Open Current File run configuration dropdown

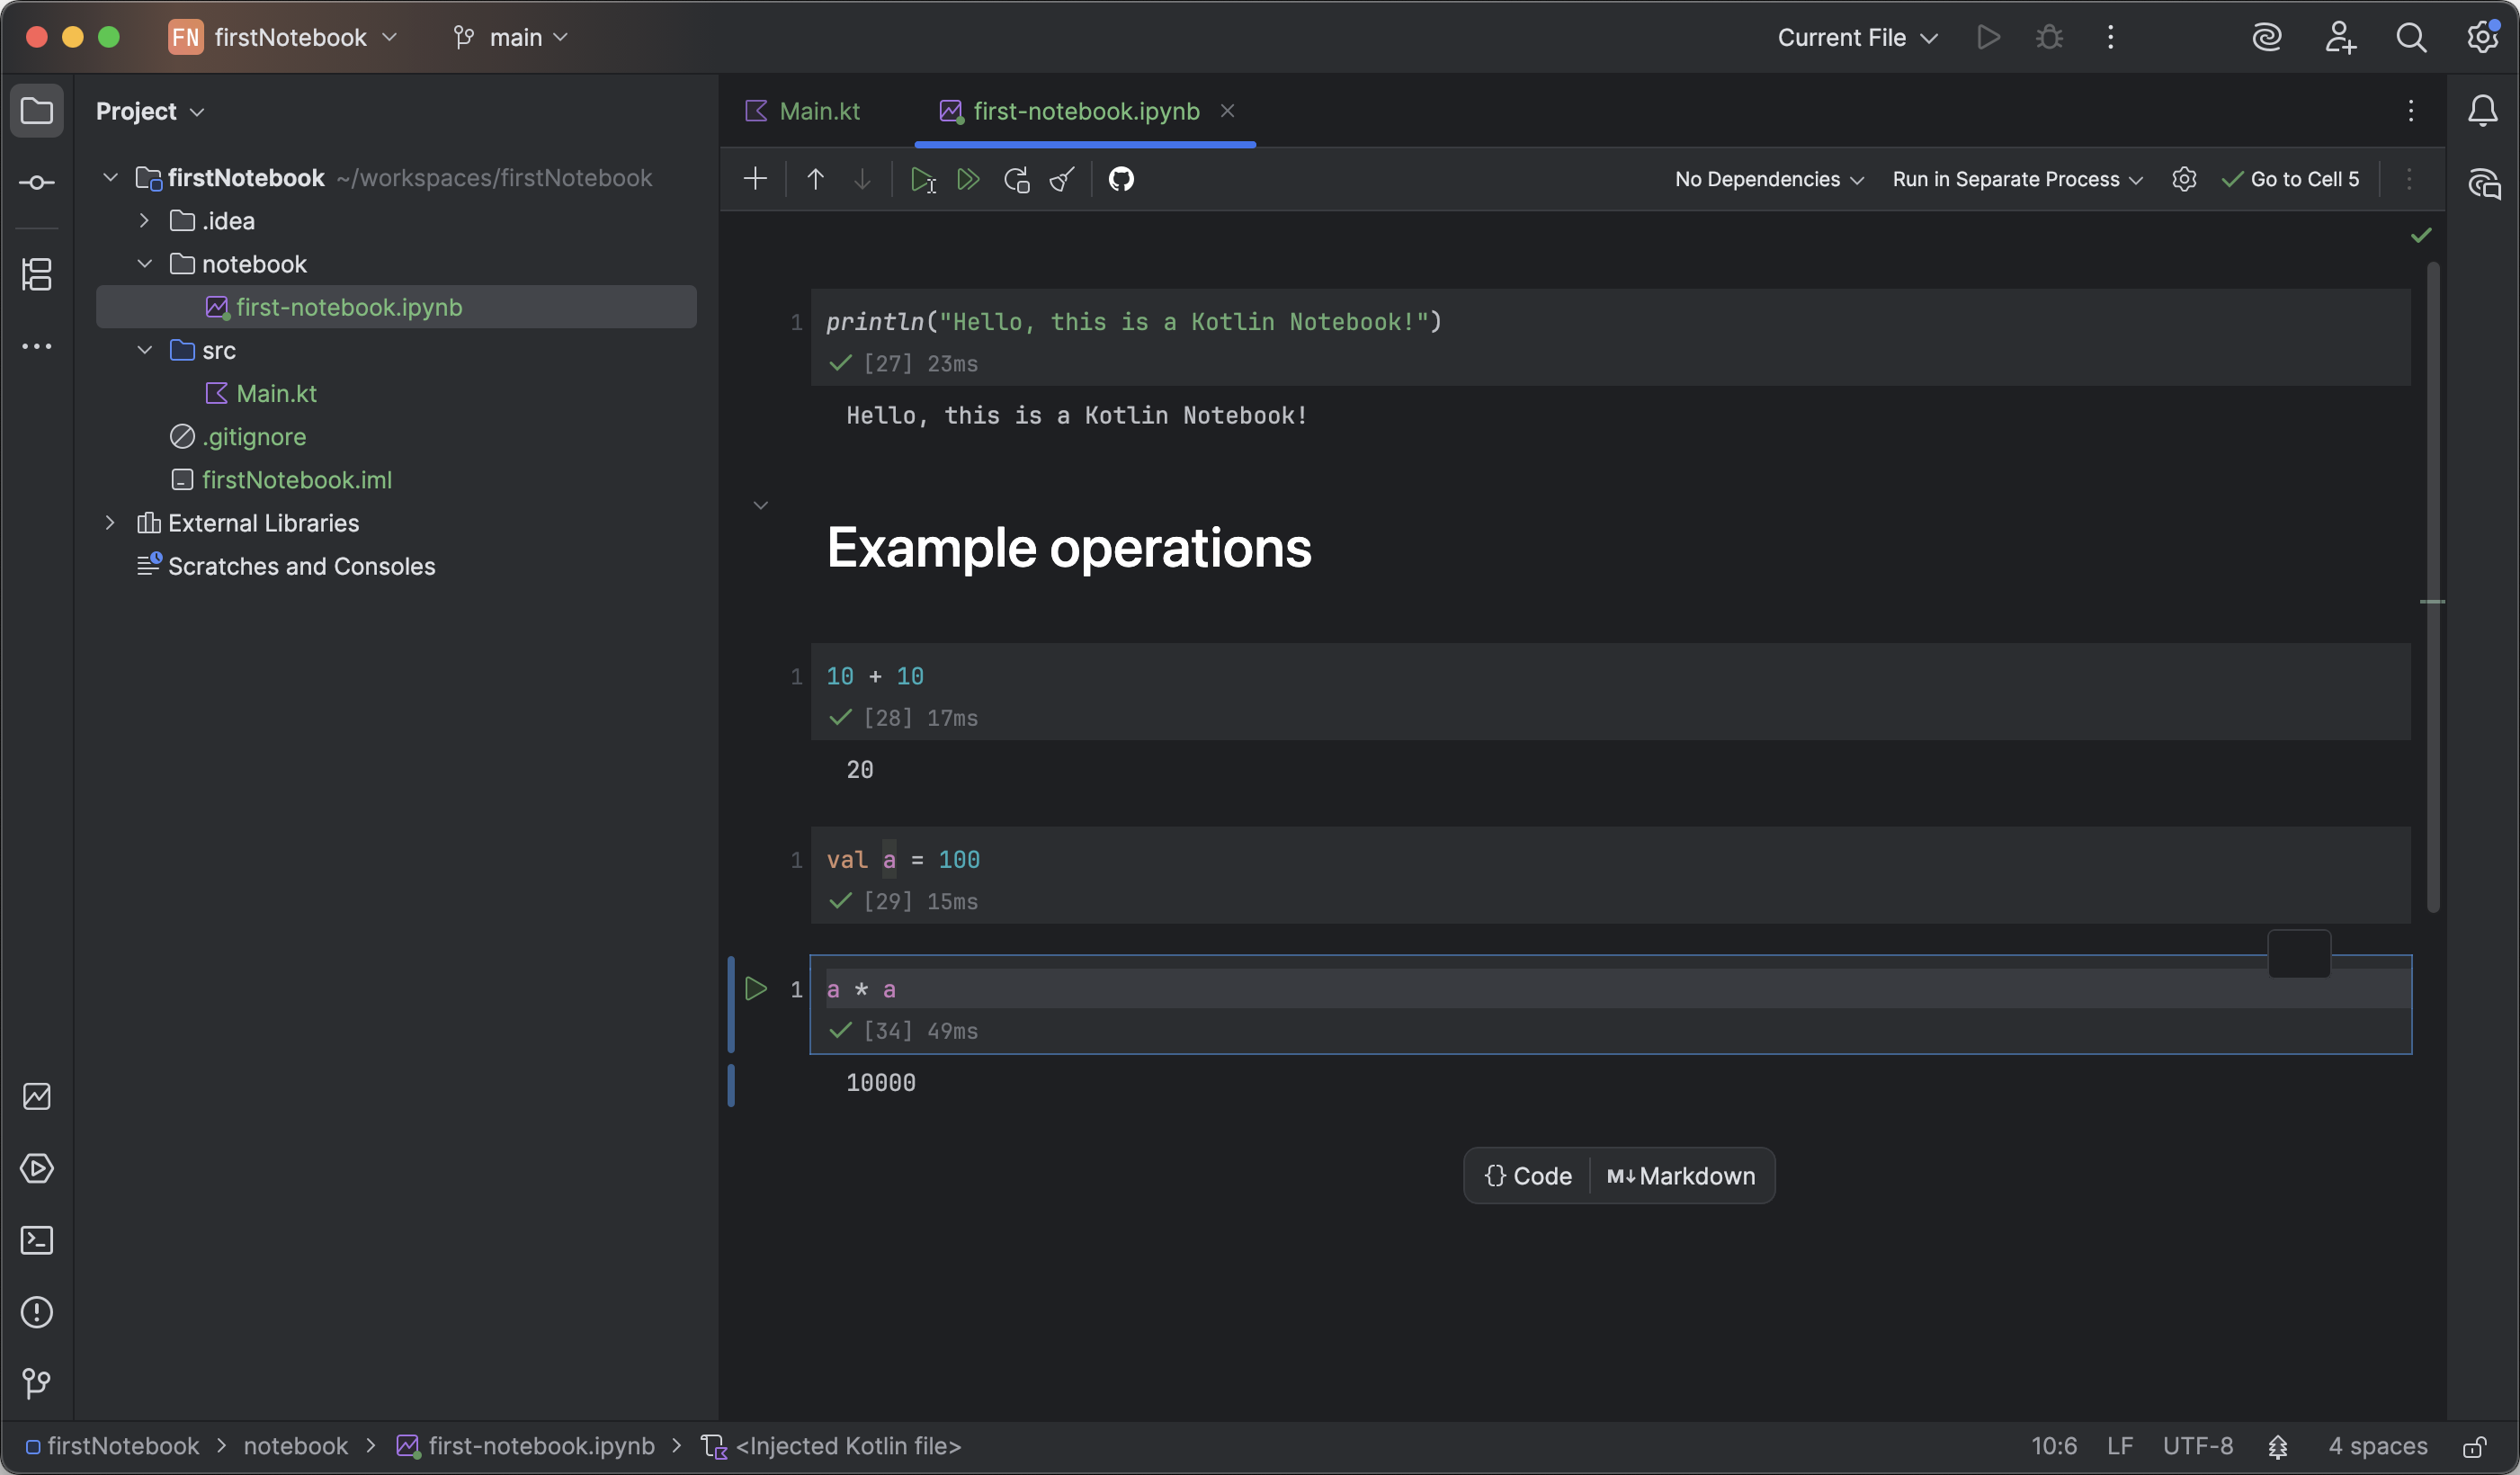[x=1857, y=37]
